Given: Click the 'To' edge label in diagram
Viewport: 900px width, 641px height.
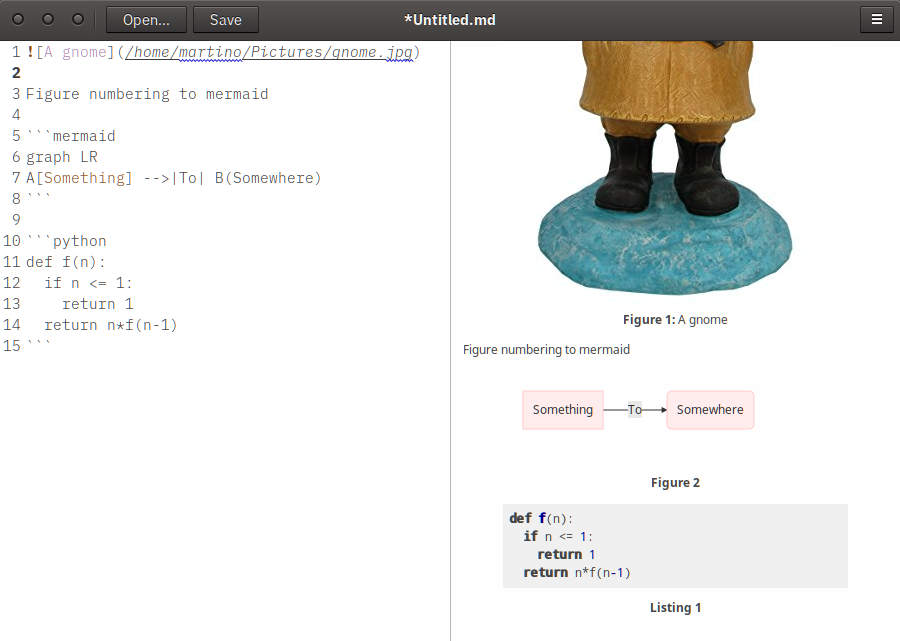Looking at the screenshot, I should (635, 410).
